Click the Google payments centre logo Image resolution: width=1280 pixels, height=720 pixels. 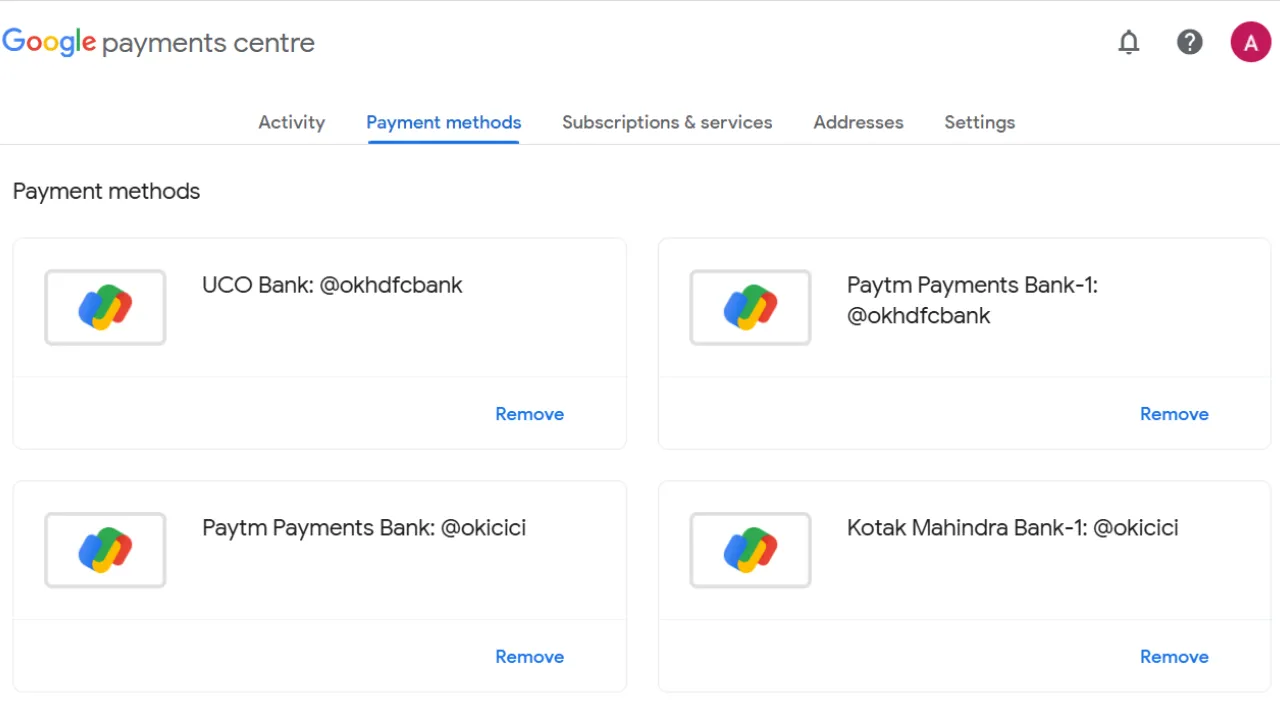tap(158, 42)
